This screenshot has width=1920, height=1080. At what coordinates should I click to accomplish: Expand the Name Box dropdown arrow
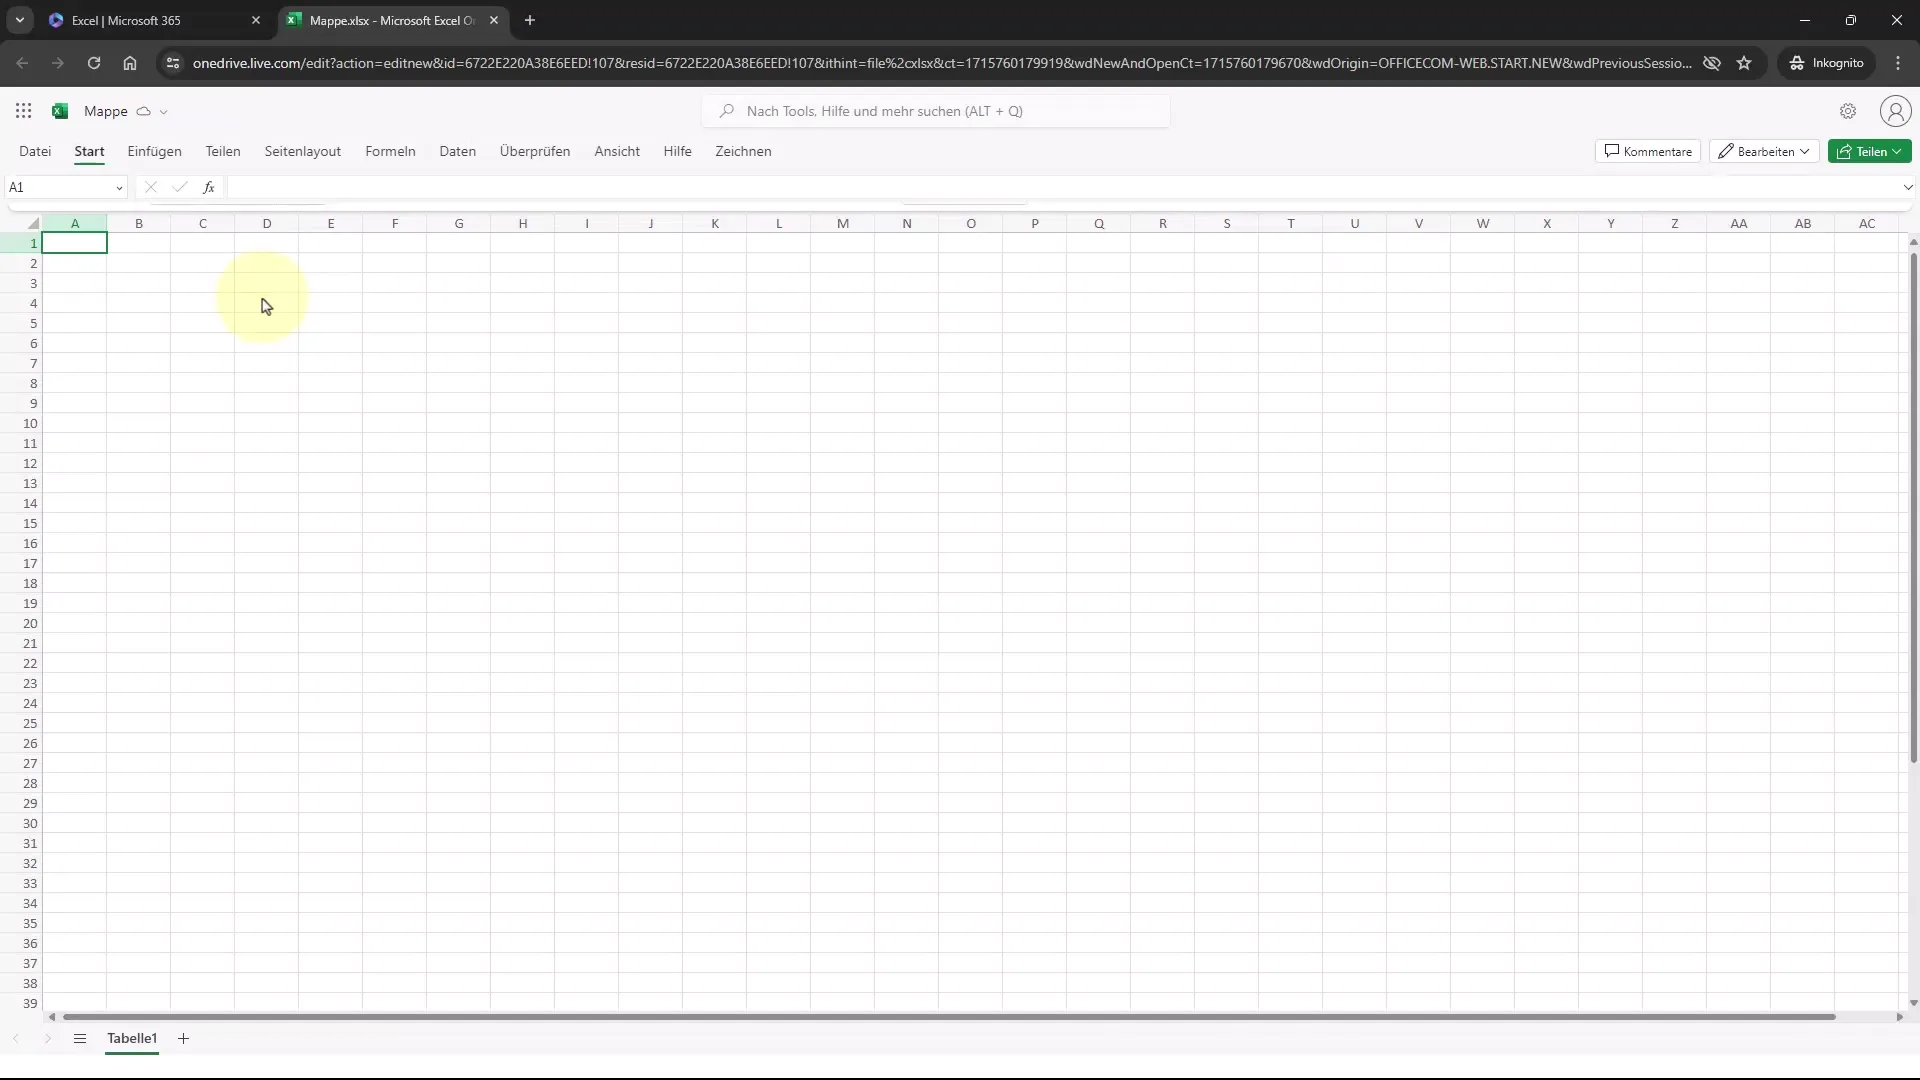pyautogui.click(x=119, y=188)
